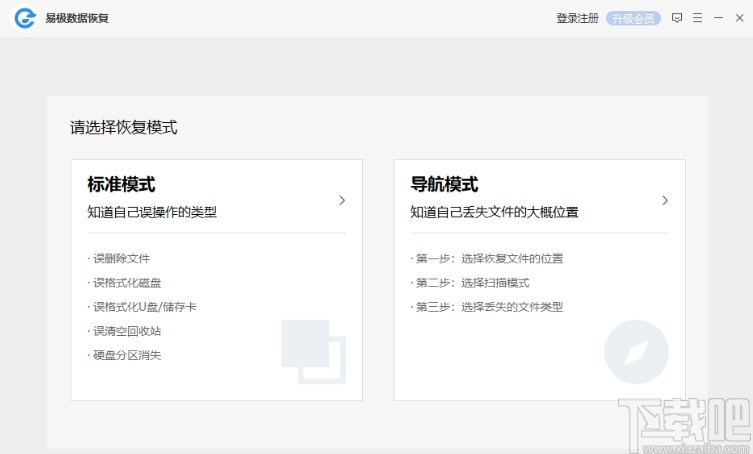
Task: Expand the 导航模式 chevron arrow
Action: click(x=665, y=200)
